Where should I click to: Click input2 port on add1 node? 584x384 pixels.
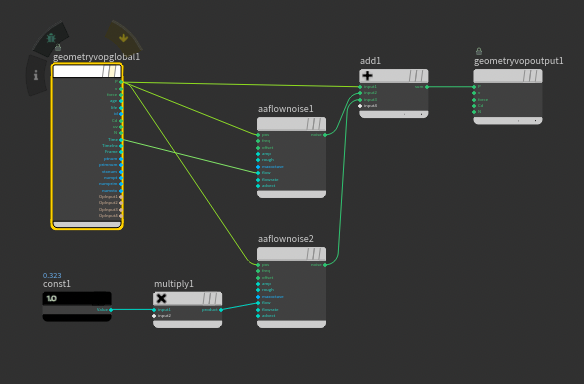pyautogui.click(x=360, y=93)
